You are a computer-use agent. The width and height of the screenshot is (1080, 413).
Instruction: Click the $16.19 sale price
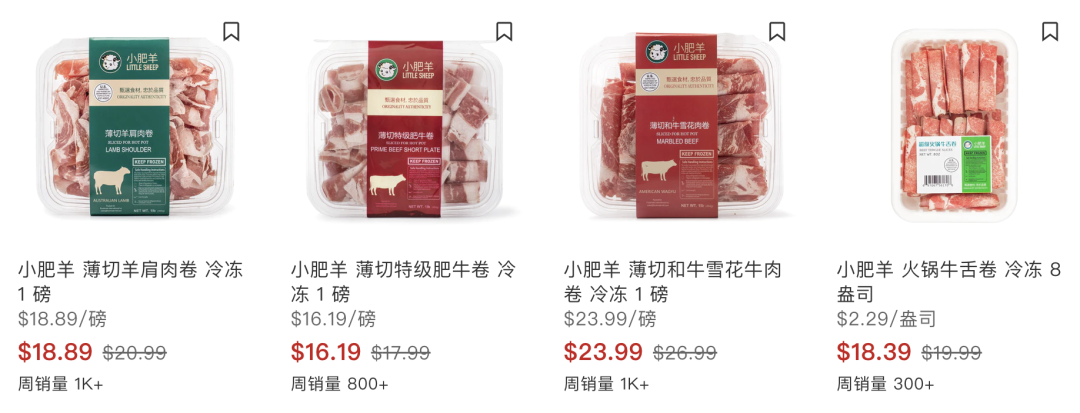326,352
